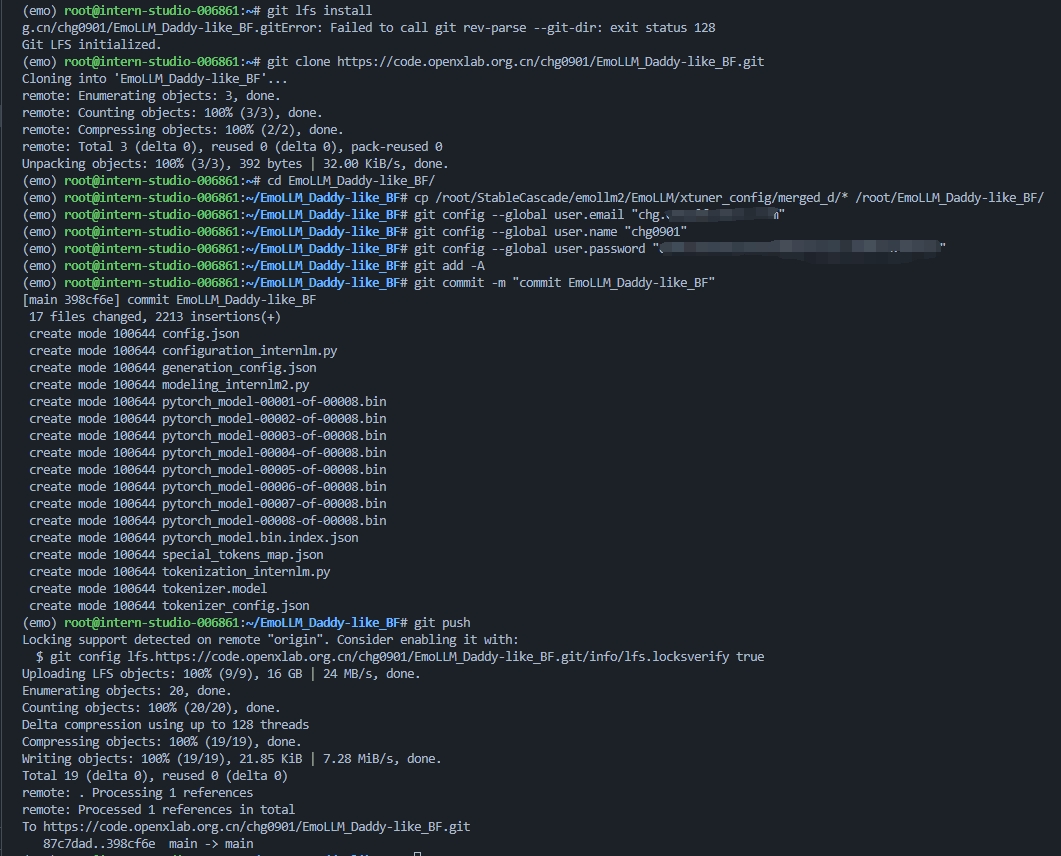This screenshot has height=856, width=1061.
Task: Select the special_tokens_map.json entry
Action: [242, 555]
